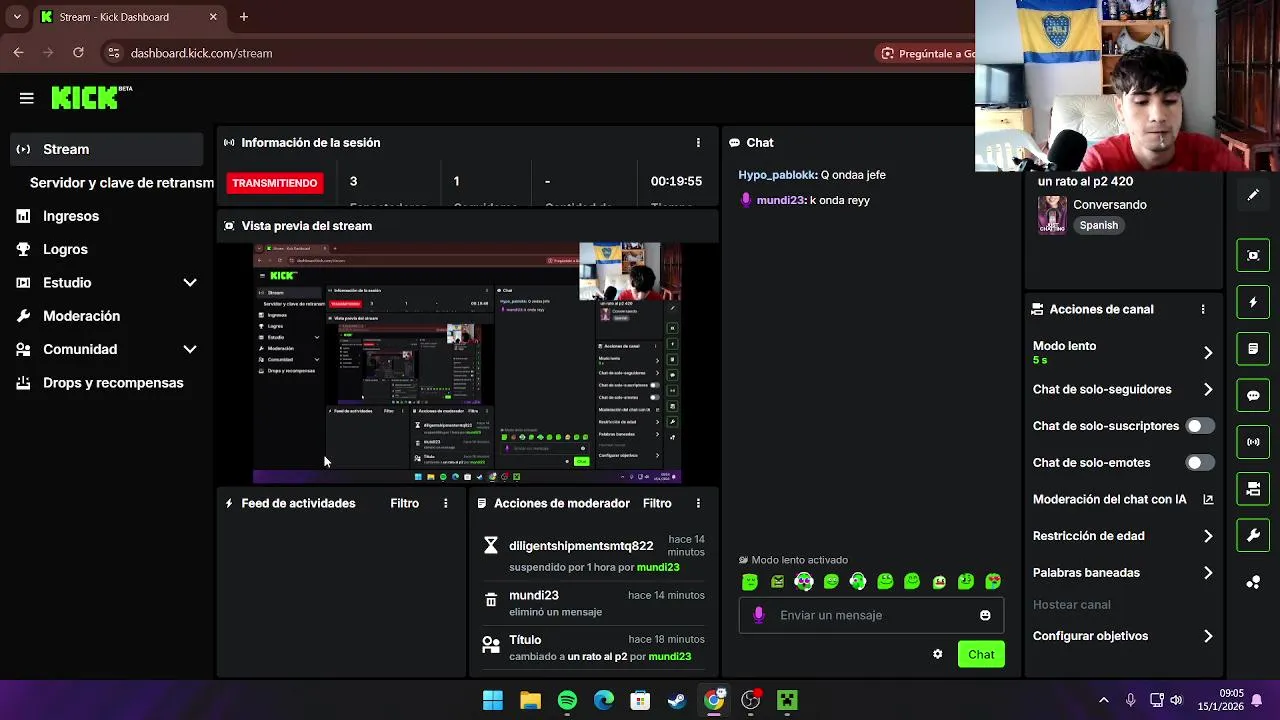1280x720 pixels.
Task: Click the three-dots cluster icon at rail bottom
Action: tap(1253, 582)
